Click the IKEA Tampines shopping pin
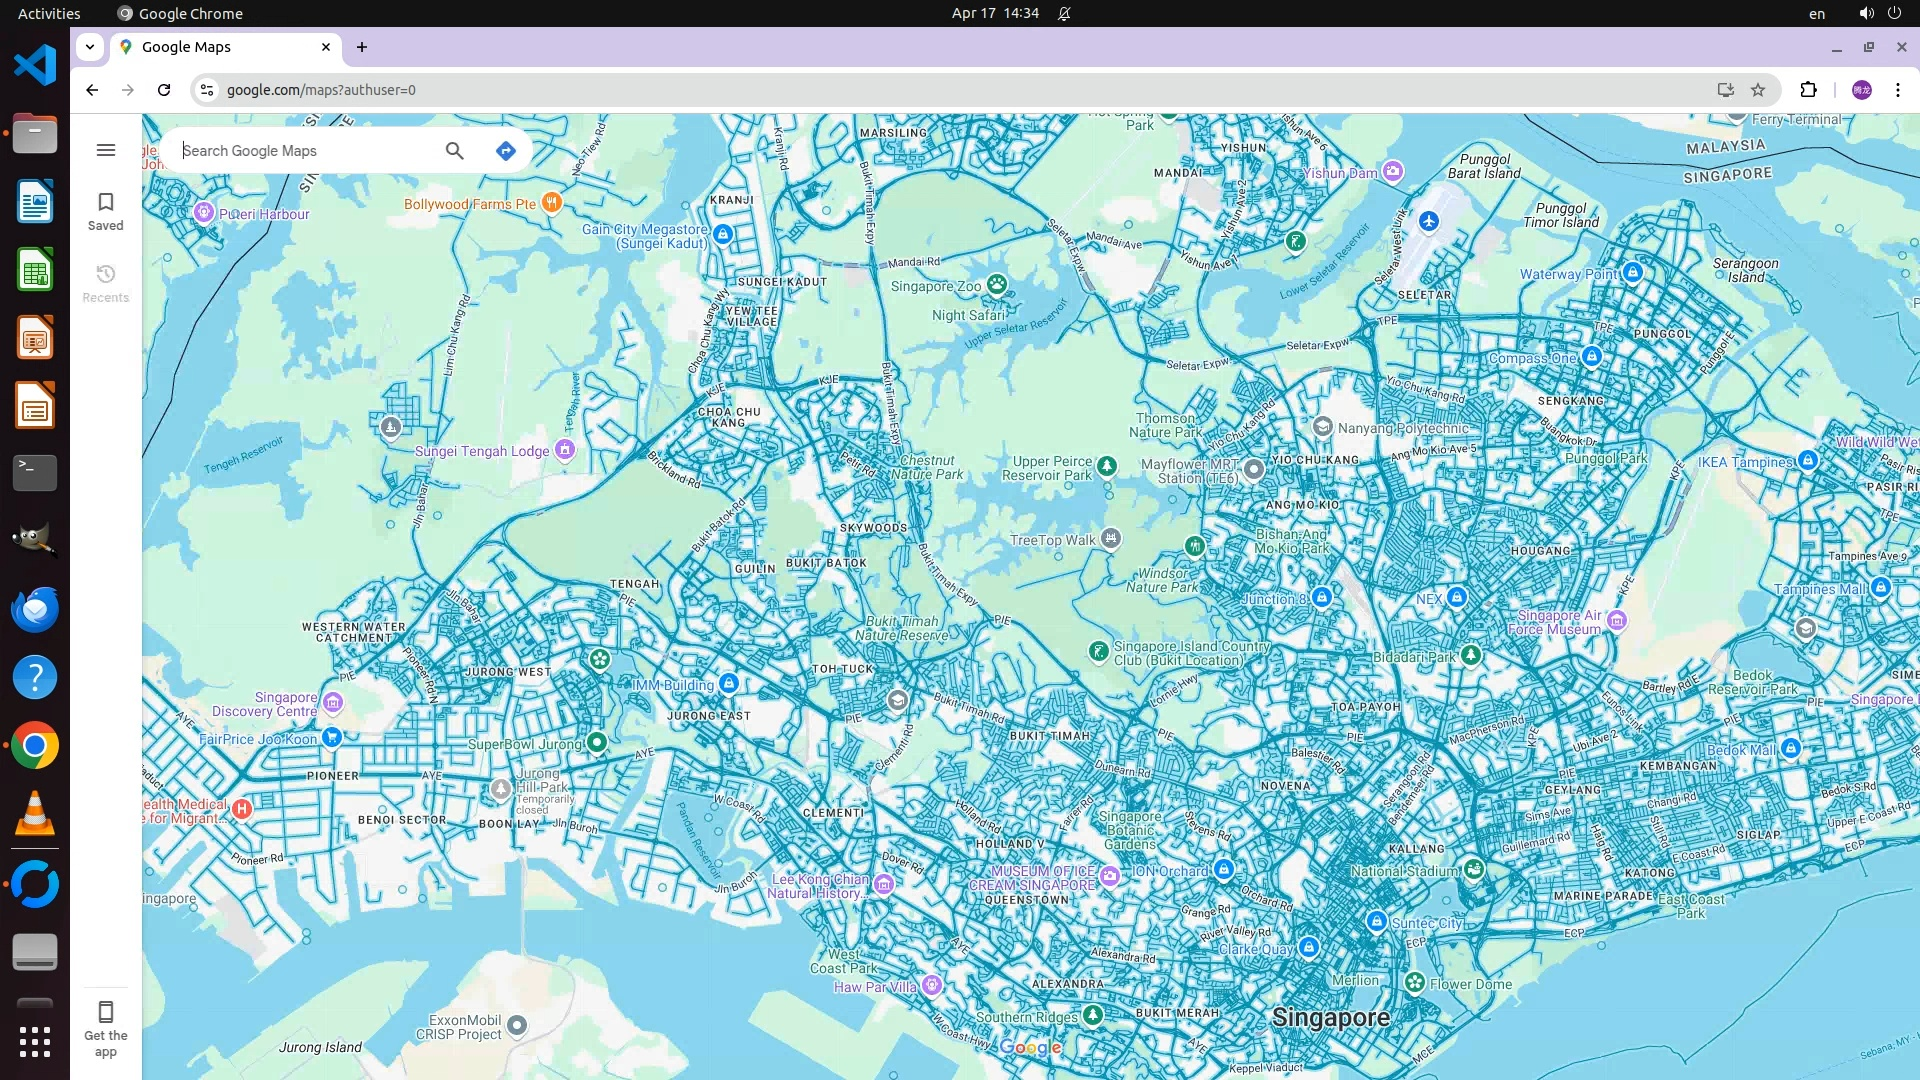This screenshot has width=1920, height=1080. [1808, 461]
